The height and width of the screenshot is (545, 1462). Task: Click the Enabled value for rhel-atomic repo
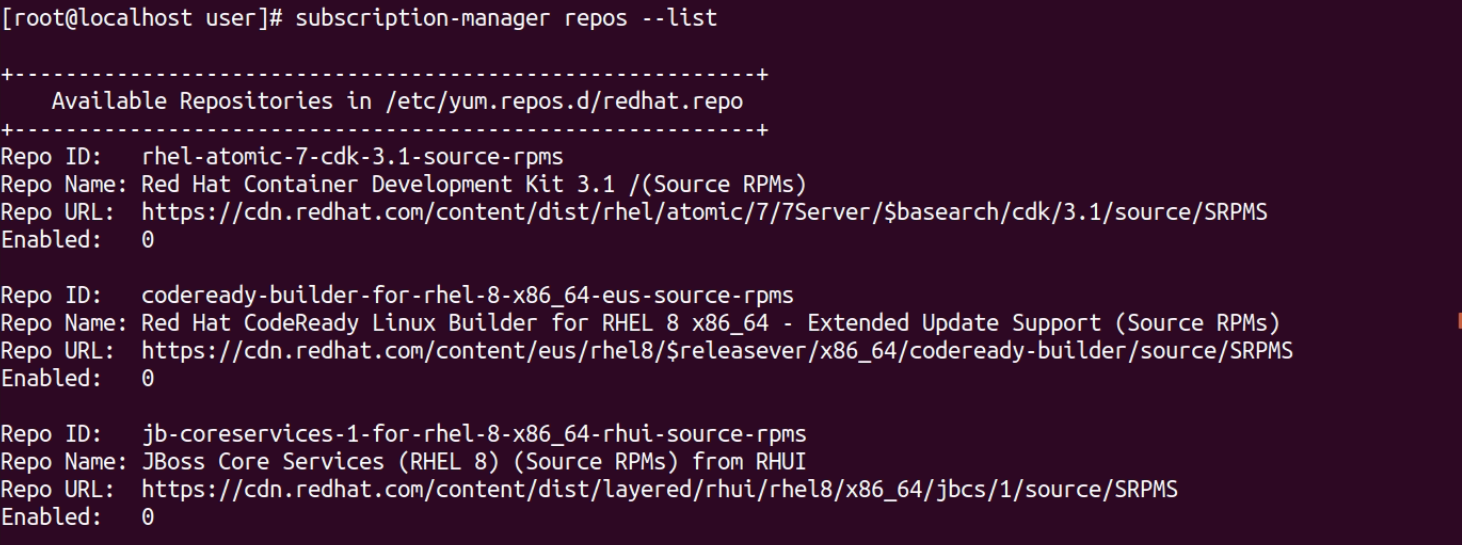point(148,240)
